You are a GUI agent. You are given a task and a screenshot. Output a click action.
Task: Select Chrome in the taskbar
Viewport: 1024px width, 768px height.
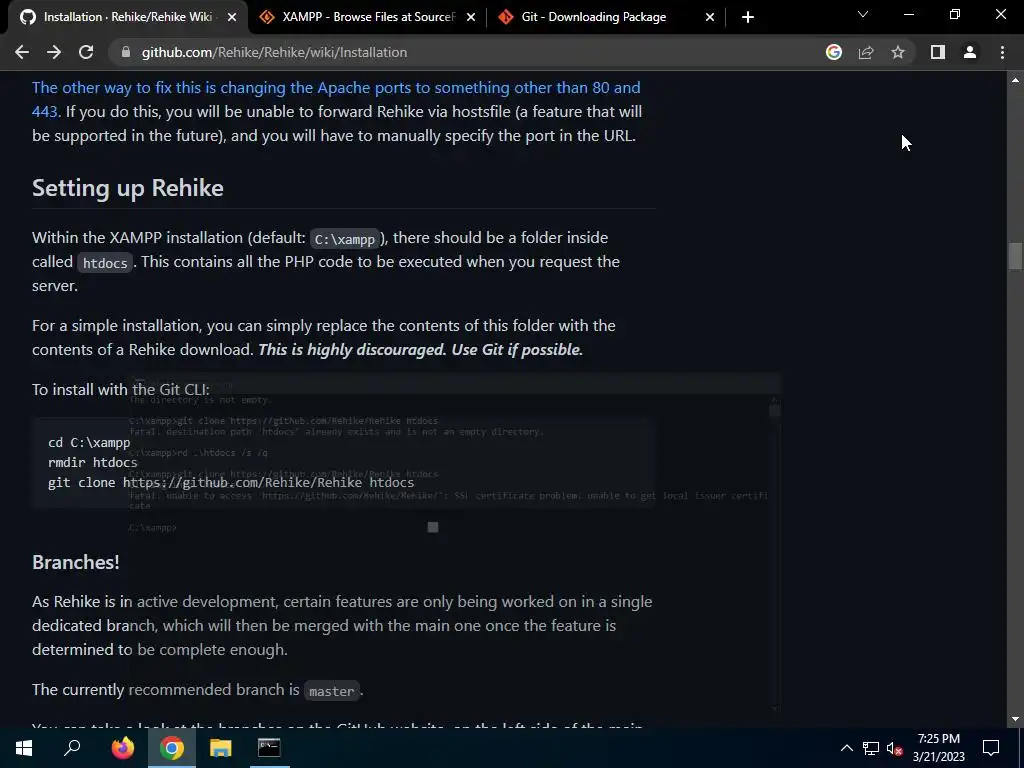point(172,748)
